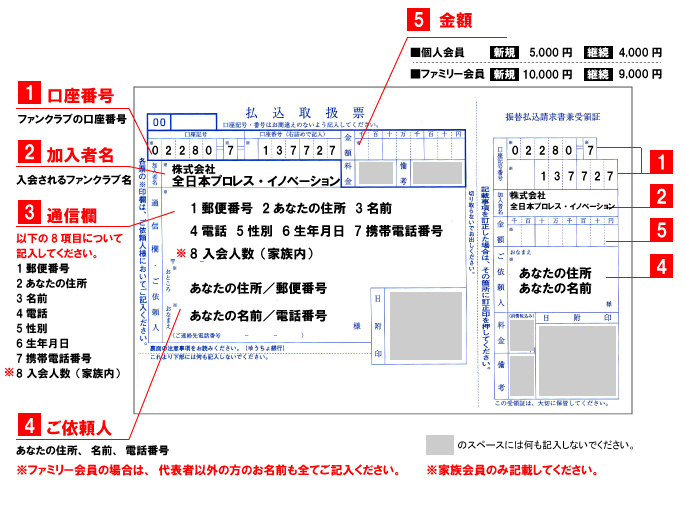Screen dimensions: 685x507
Task: Click the 新規 badge in the 個人会員 row
Action: click(505, 53)
